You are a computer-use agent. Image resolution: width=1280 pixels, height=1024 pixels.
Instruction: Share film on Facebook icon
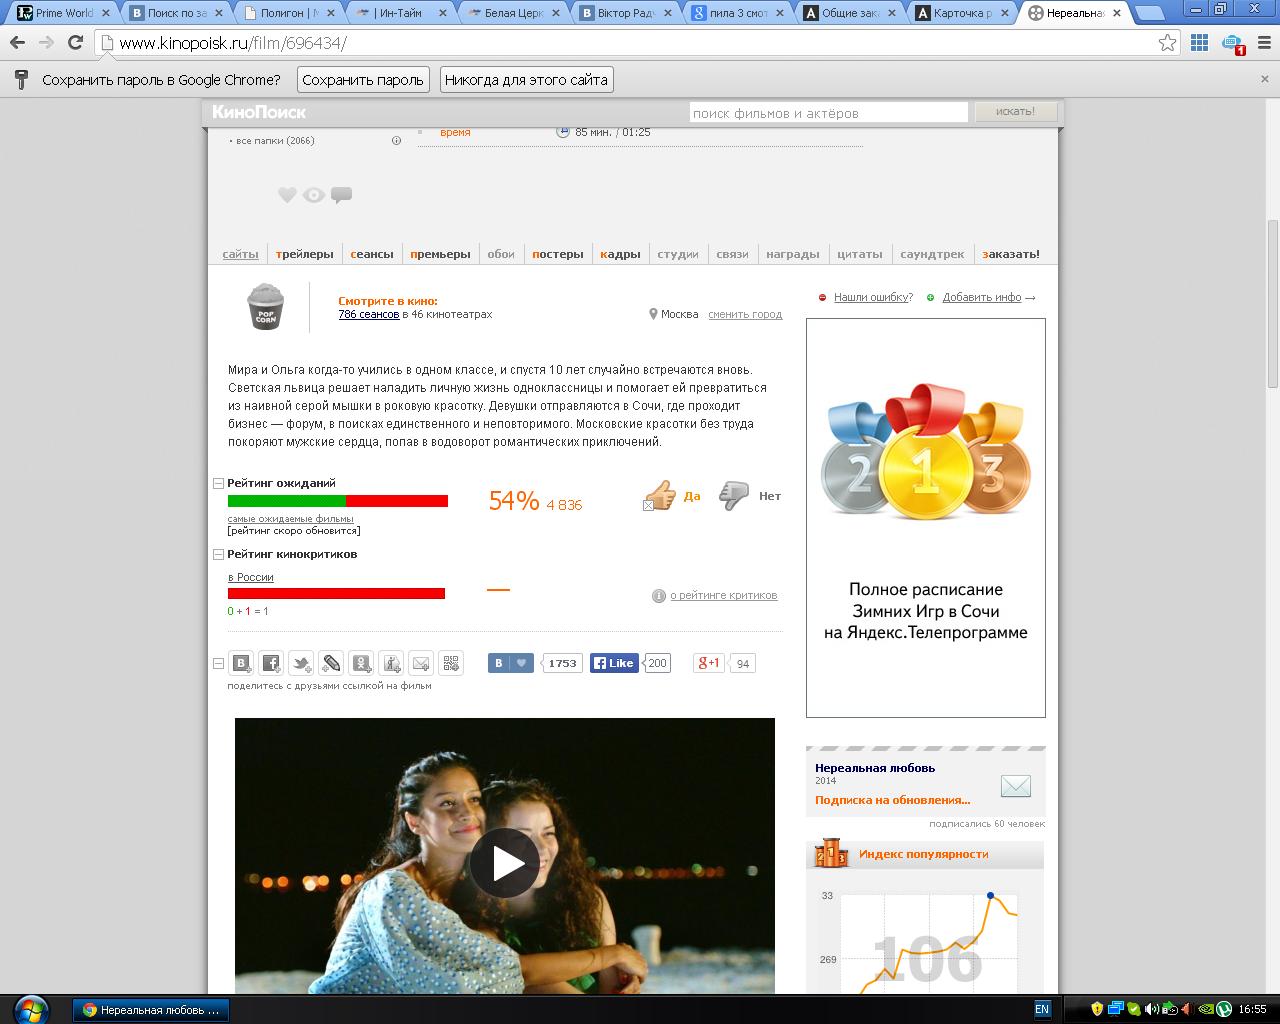click(271, 663)
